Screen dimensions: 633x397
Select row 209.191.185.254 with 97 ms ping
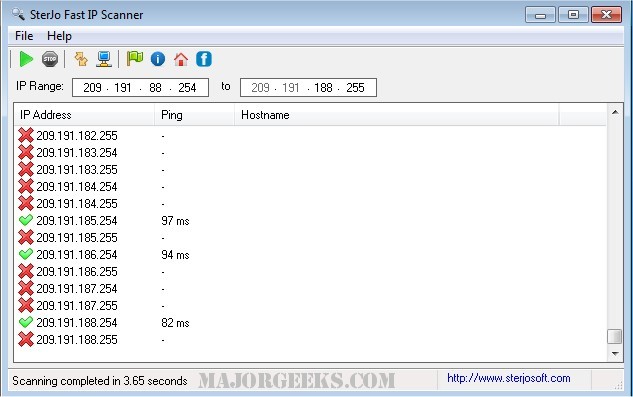pyautogui.click(x=310, y=221)
